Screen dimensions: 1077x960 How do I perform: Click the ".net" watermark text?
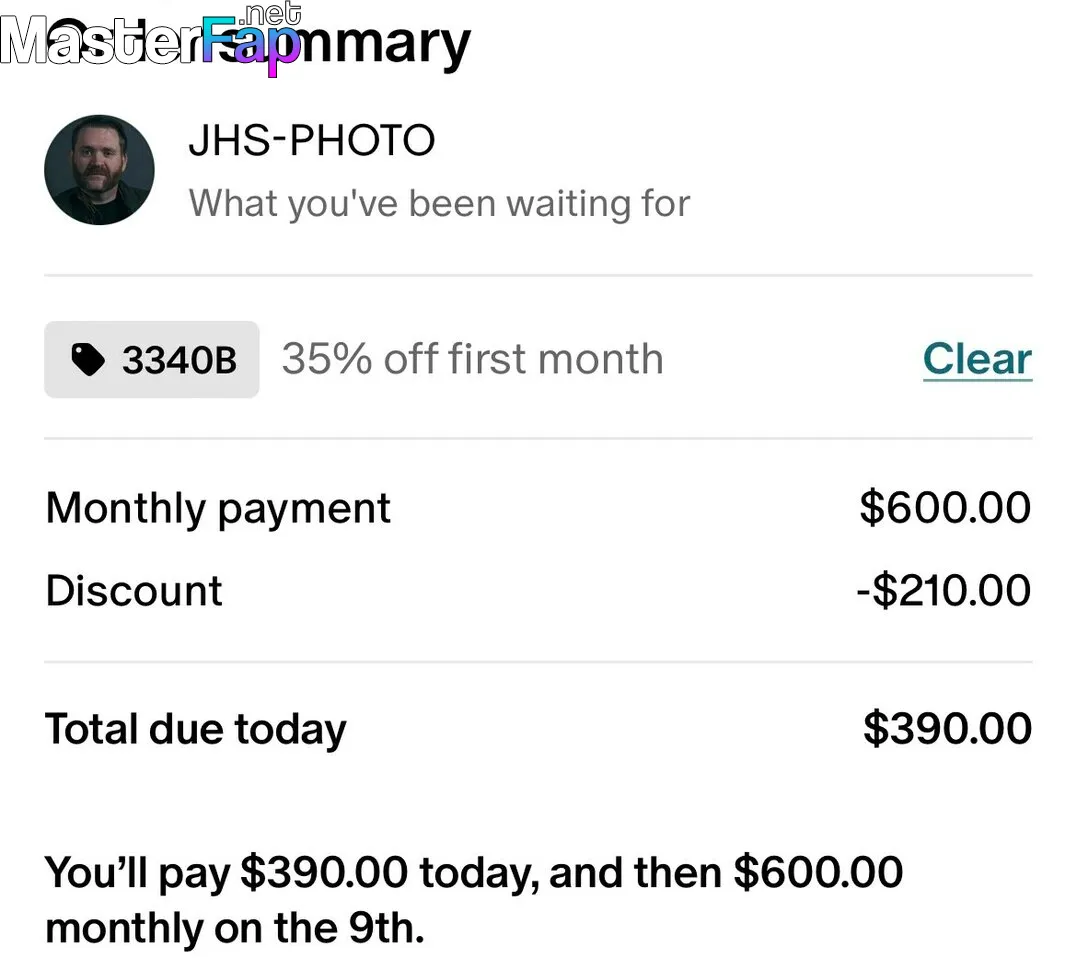click(x=270, y=12)
